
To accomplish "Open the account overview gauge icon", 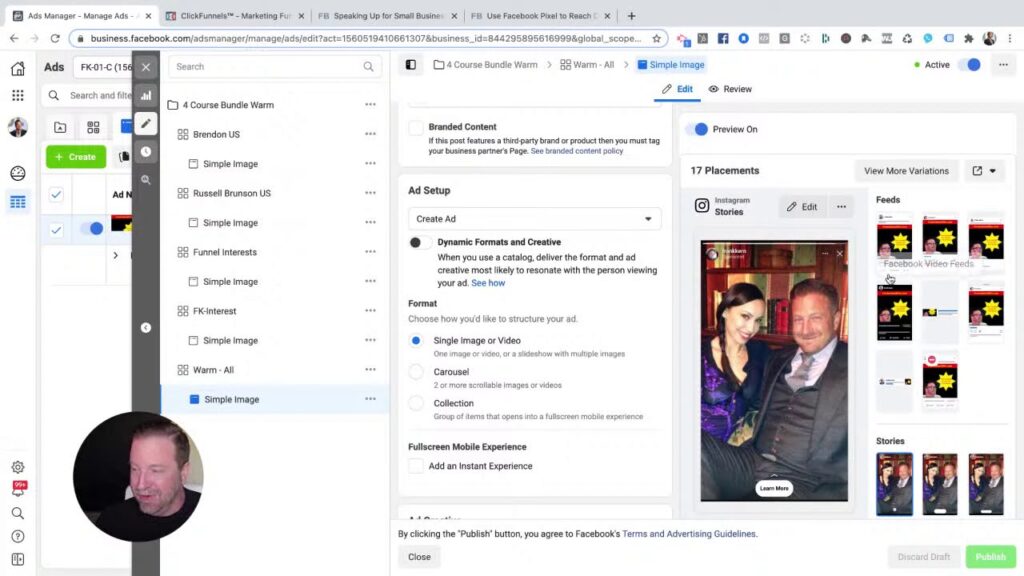I will click(17, 173).
